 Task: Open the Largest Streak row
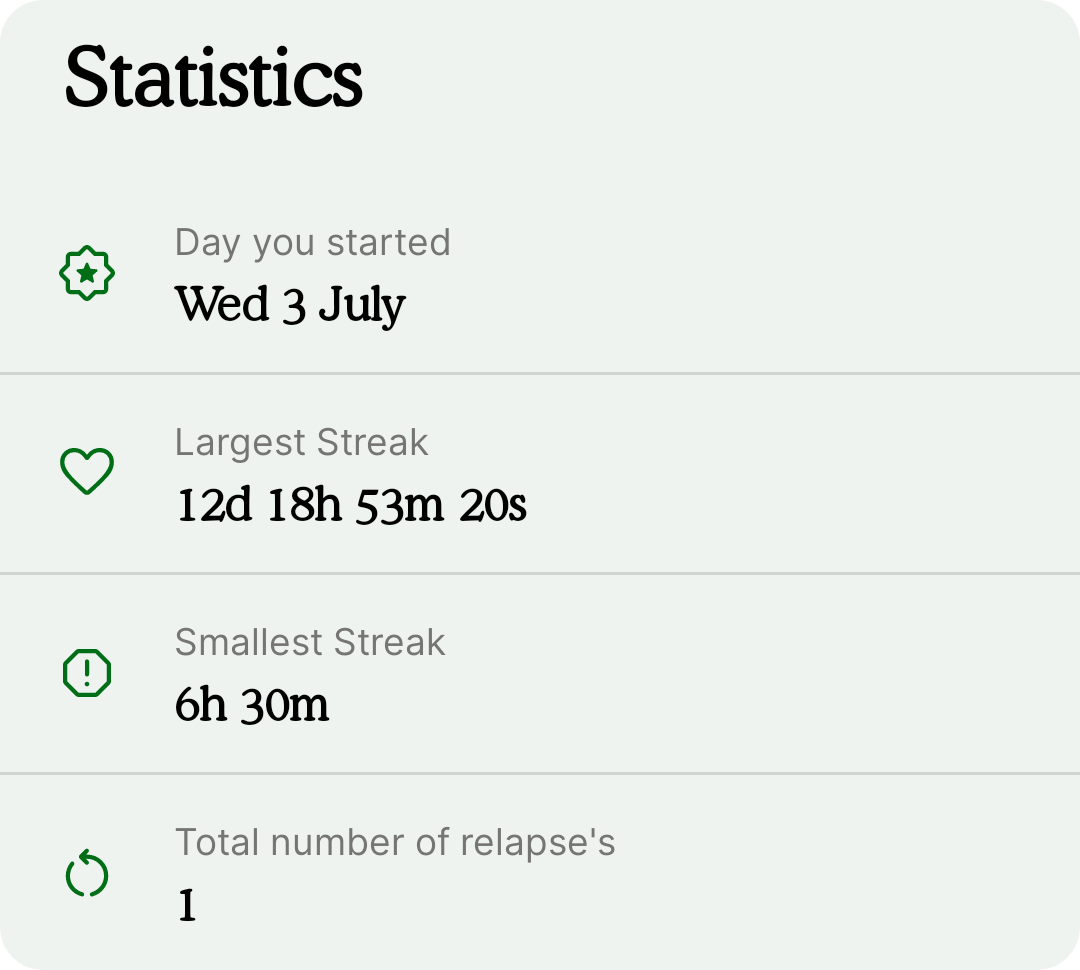point(540,474)
